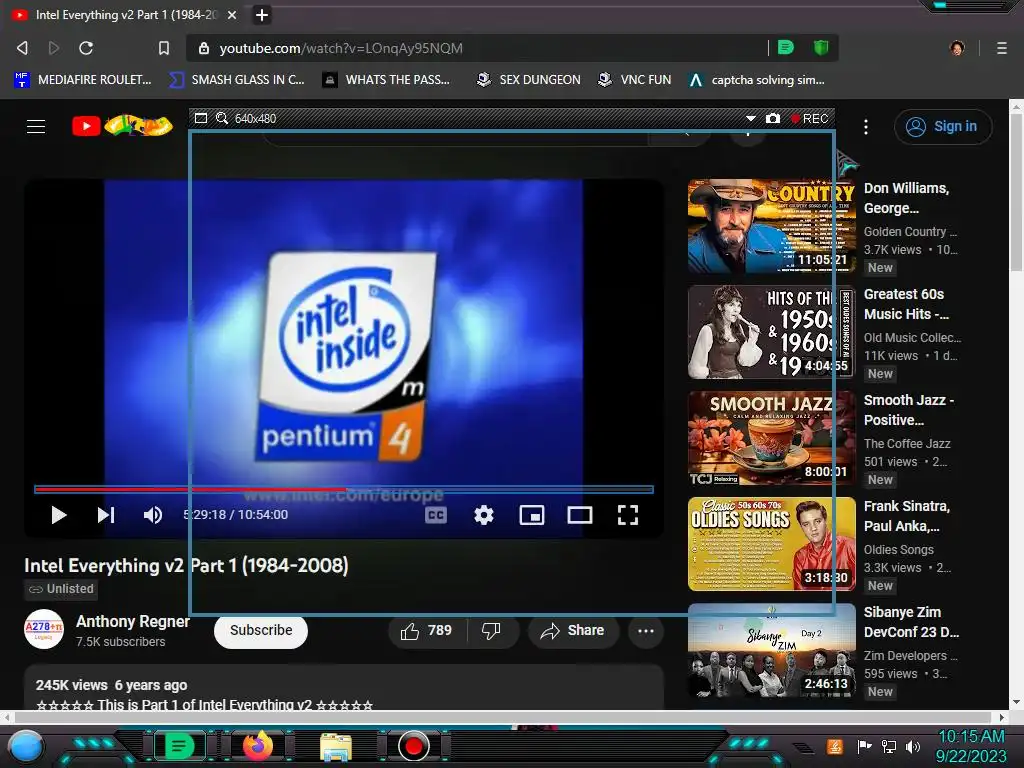Open the Don Williams country video thumbnail
The image size is (1024, 768).
point(771,226)
